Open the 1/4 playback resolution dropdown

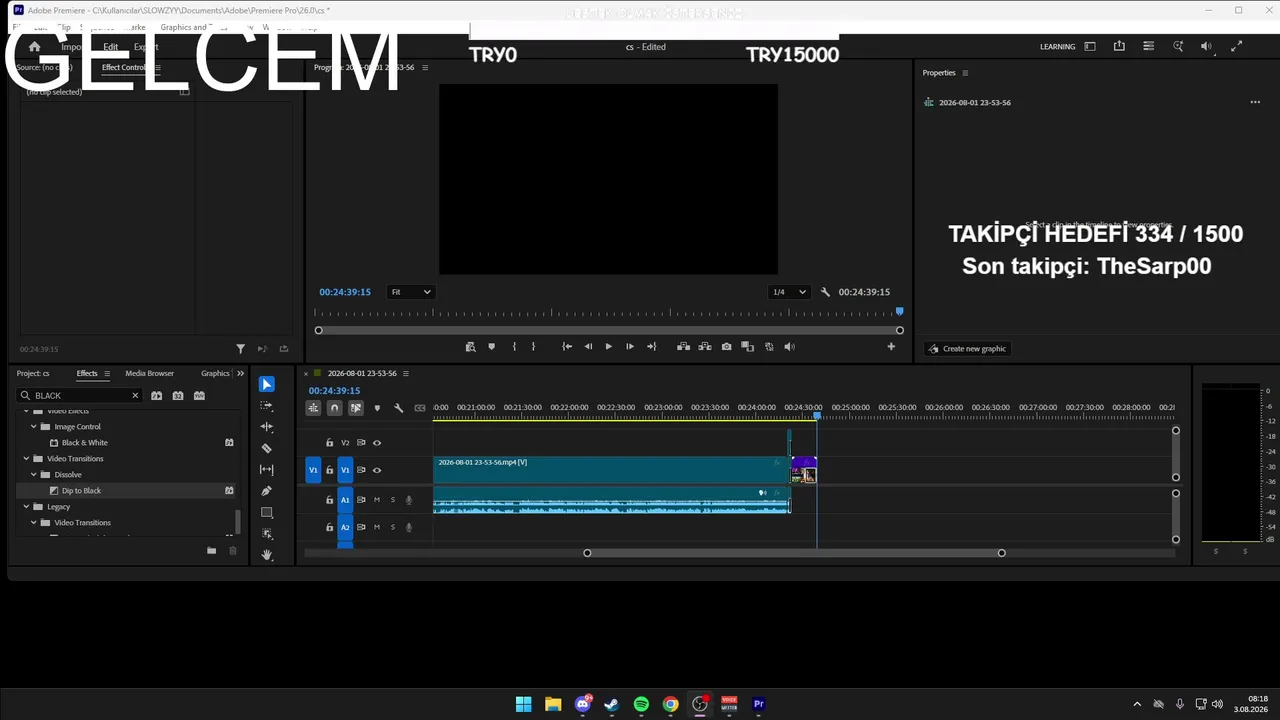coord(789,292)
